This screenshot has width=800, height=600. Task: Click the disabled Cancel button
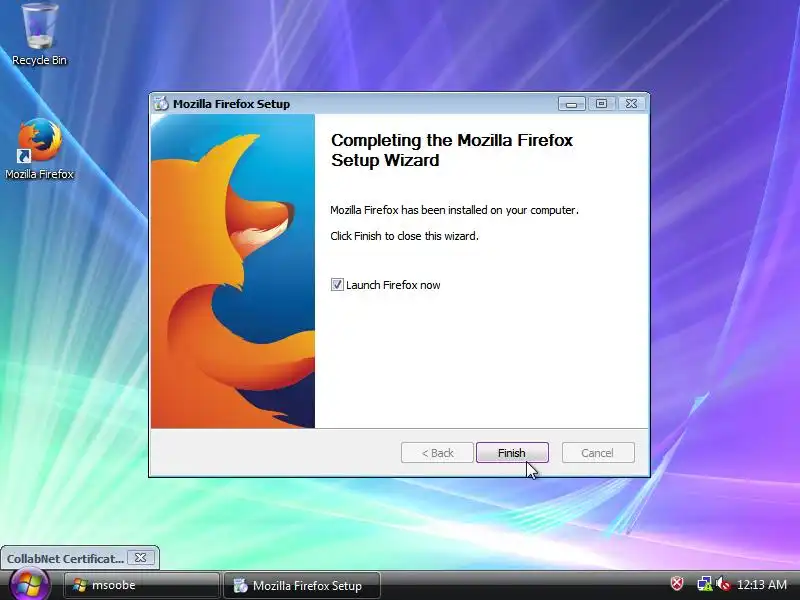click(x=598, y=453)
